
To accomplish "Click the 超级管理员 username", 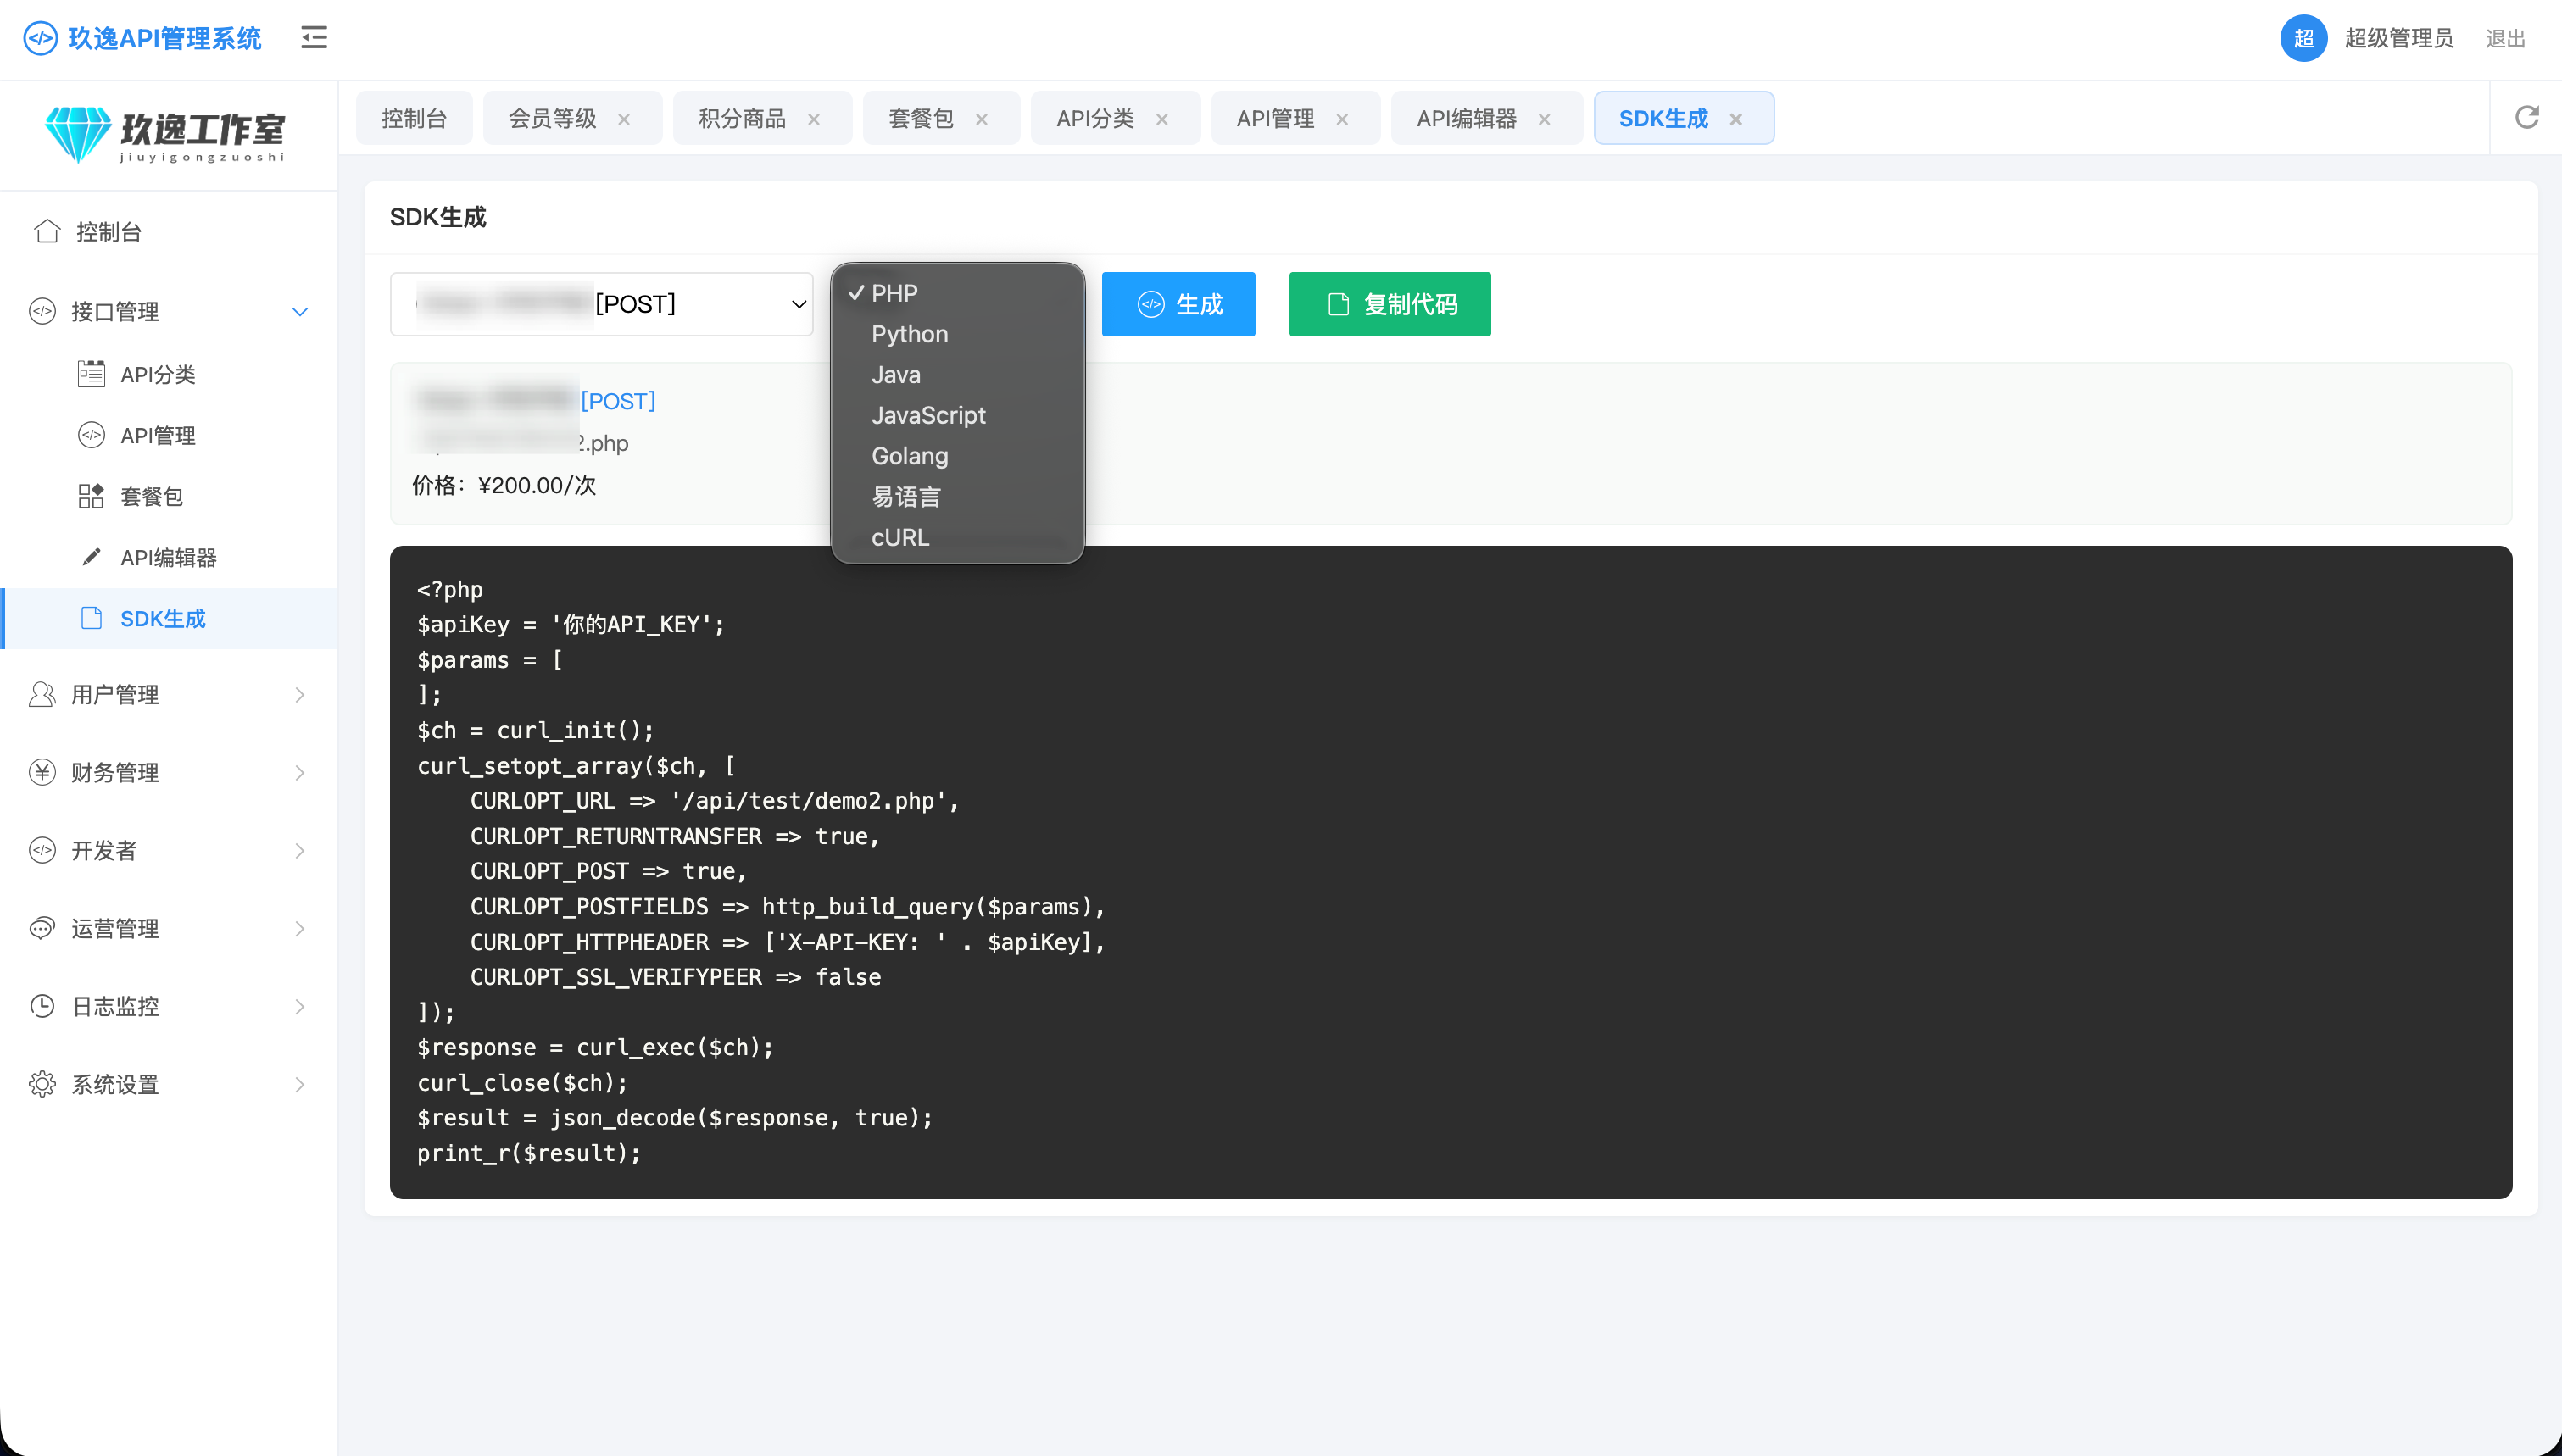I will click(2398, 38).
